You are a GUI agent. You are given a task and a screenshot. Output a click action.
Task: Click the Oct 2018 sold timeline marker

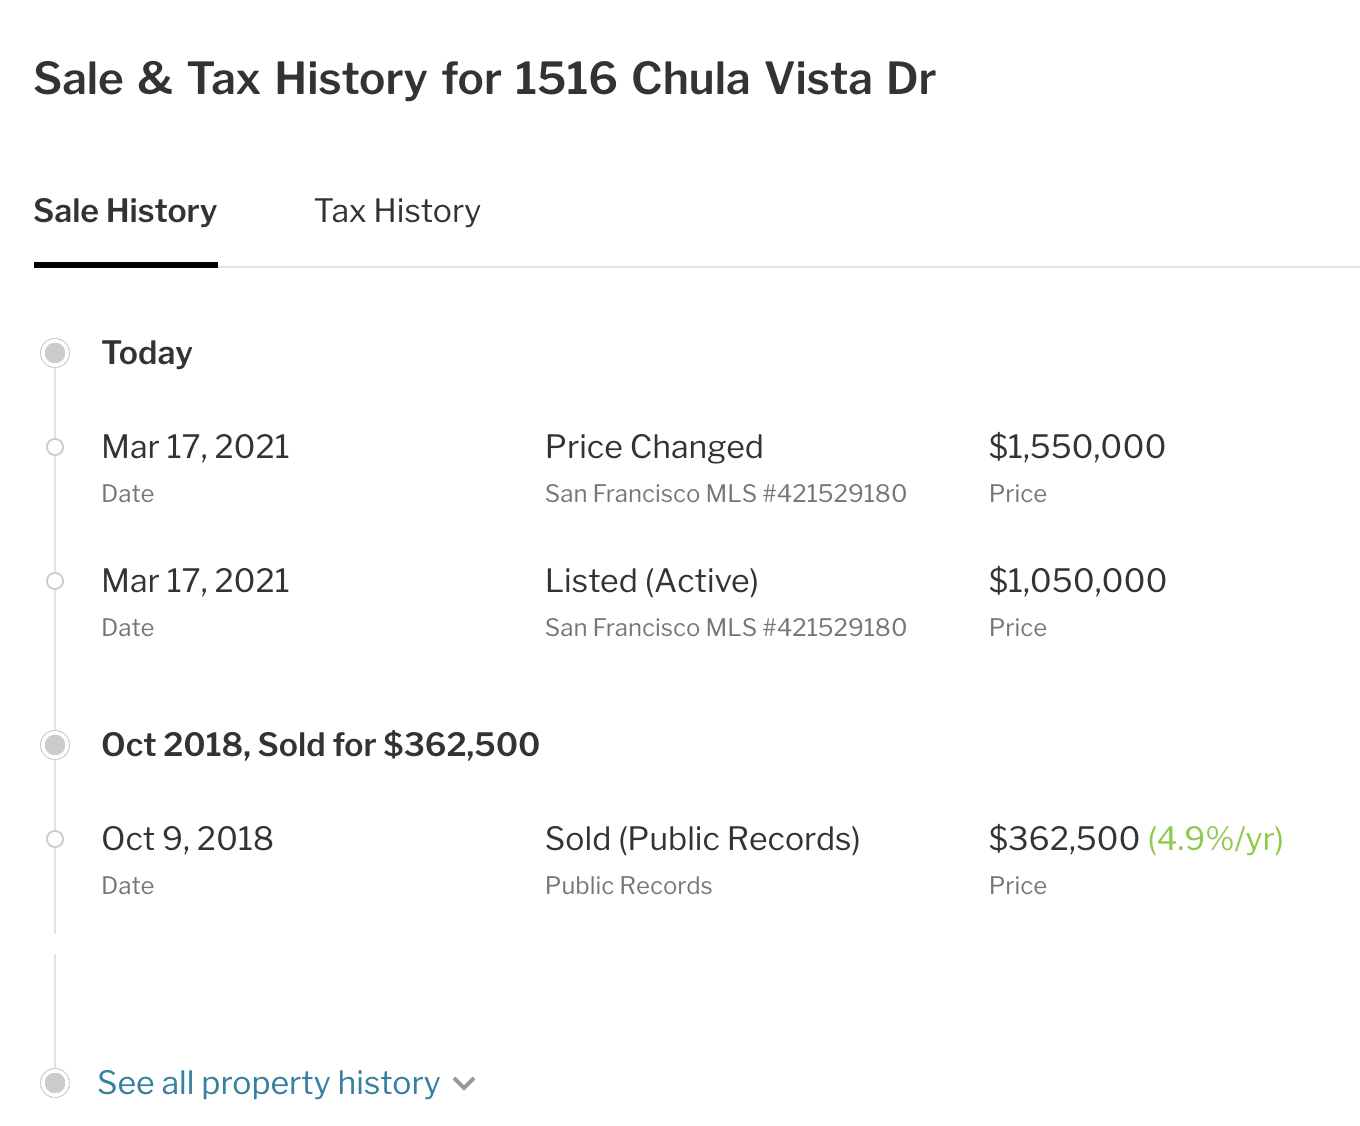(55, 745)
